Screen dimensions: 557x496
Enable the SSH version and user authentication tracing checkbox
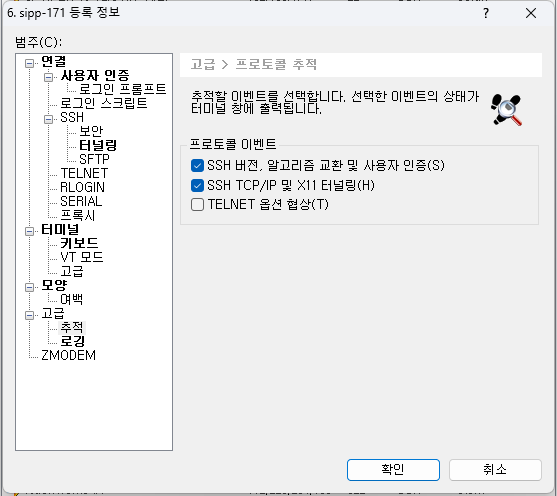point(197,166)
